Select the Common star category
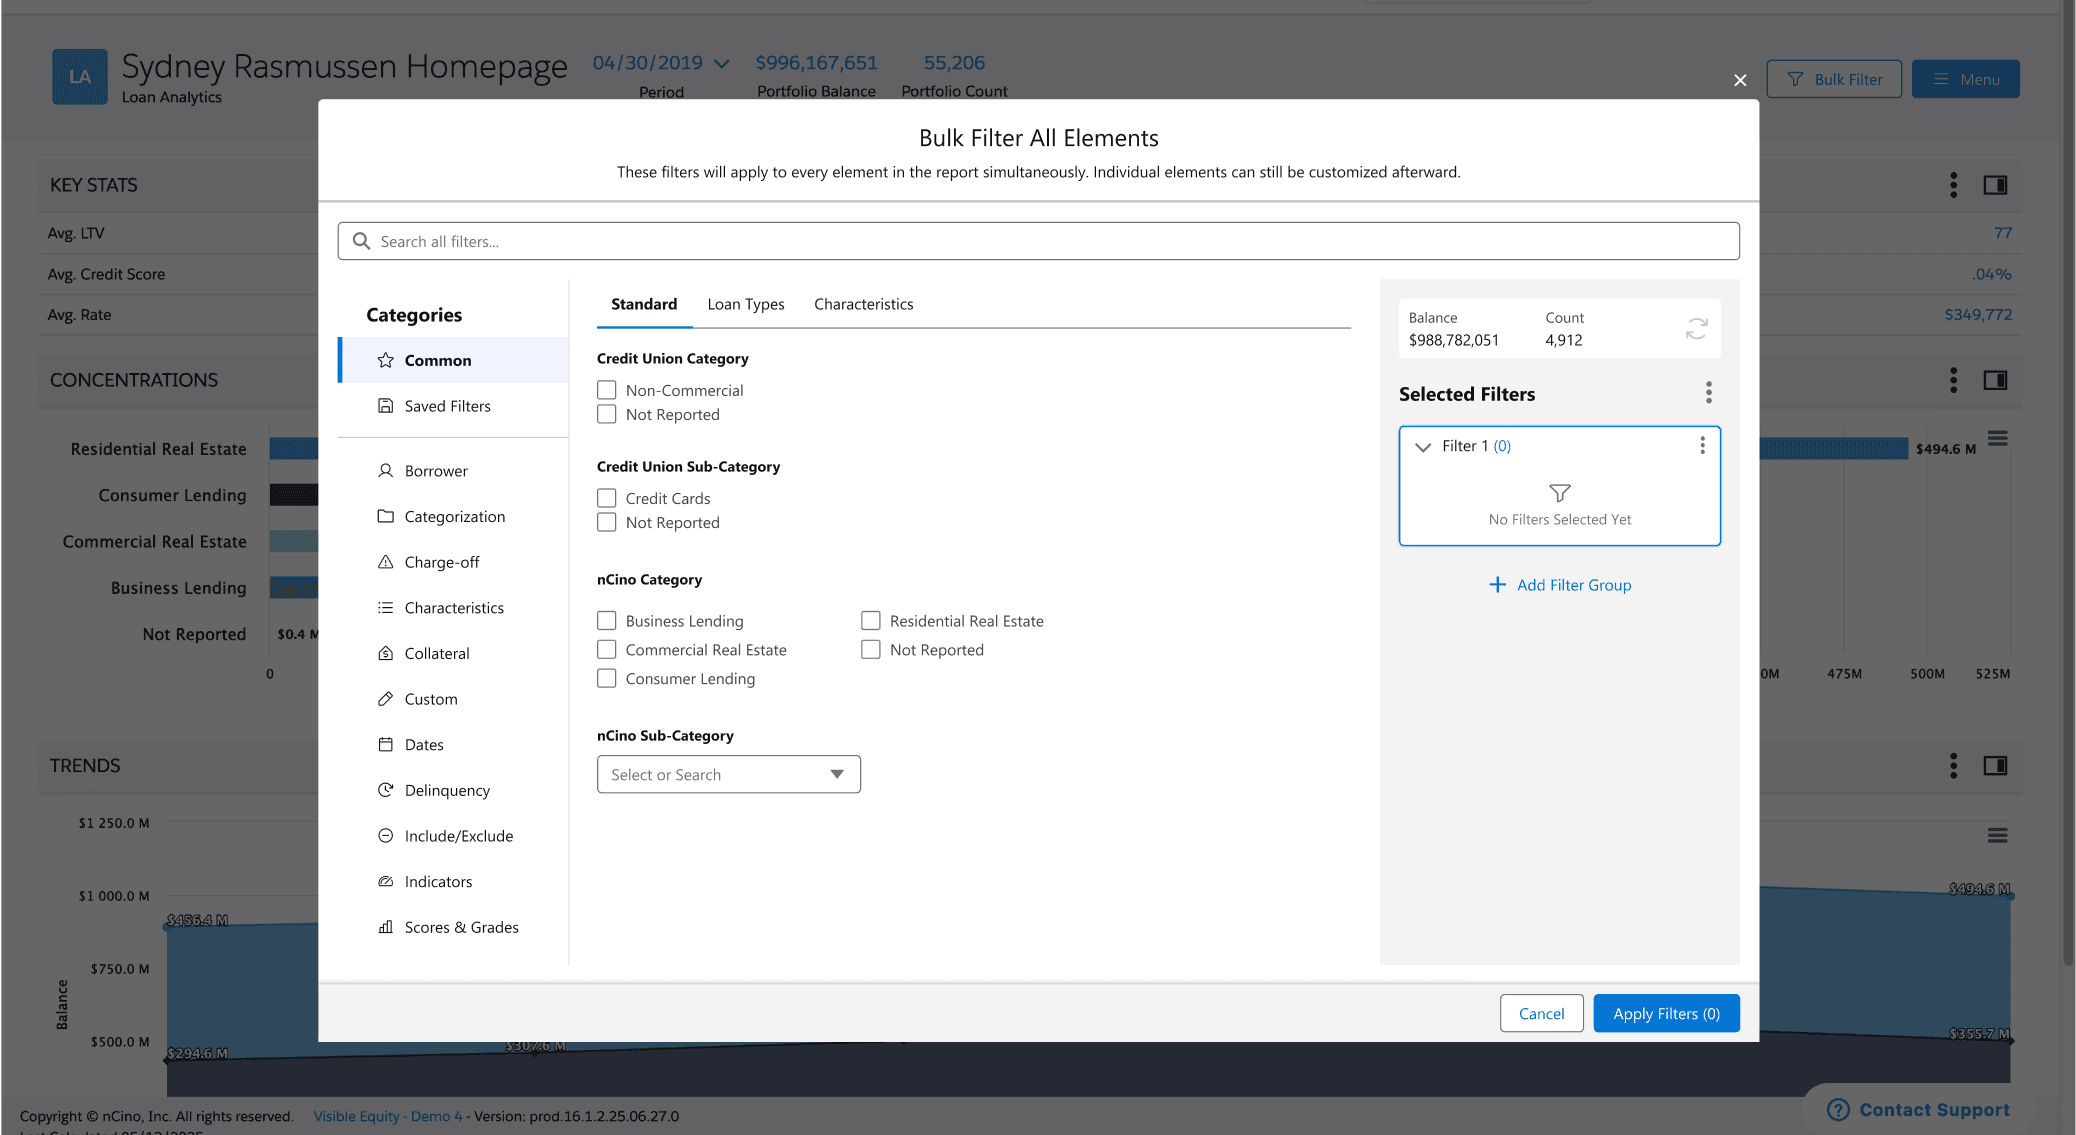The image size is (2076, 1135). [438, 360]
